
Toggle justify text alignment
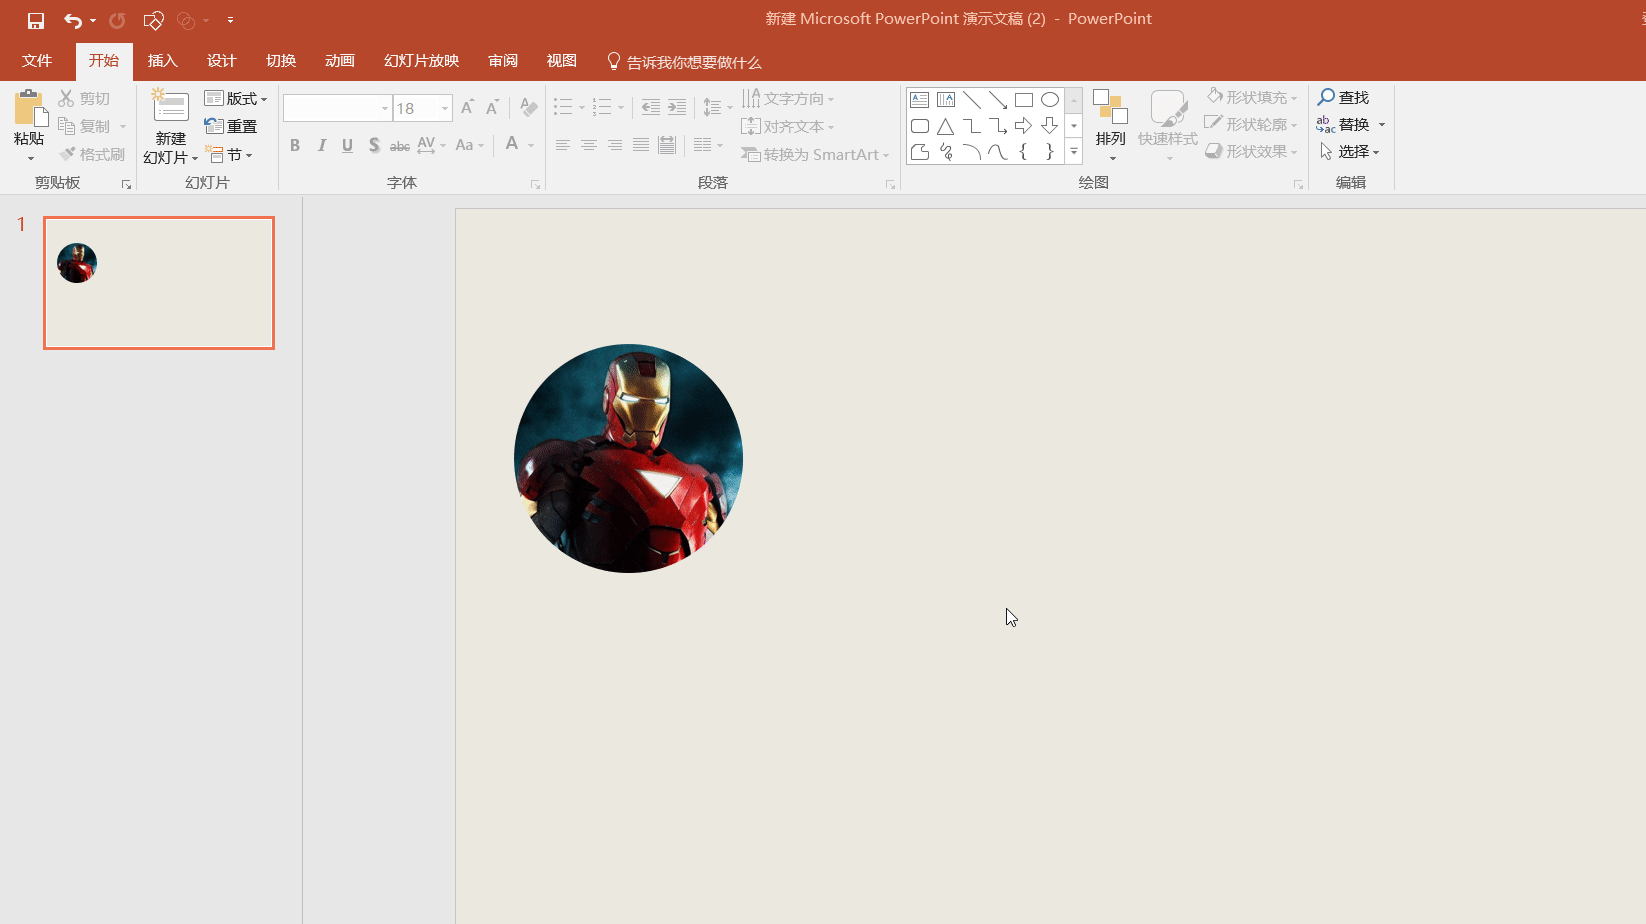click(x=641, y=146)
